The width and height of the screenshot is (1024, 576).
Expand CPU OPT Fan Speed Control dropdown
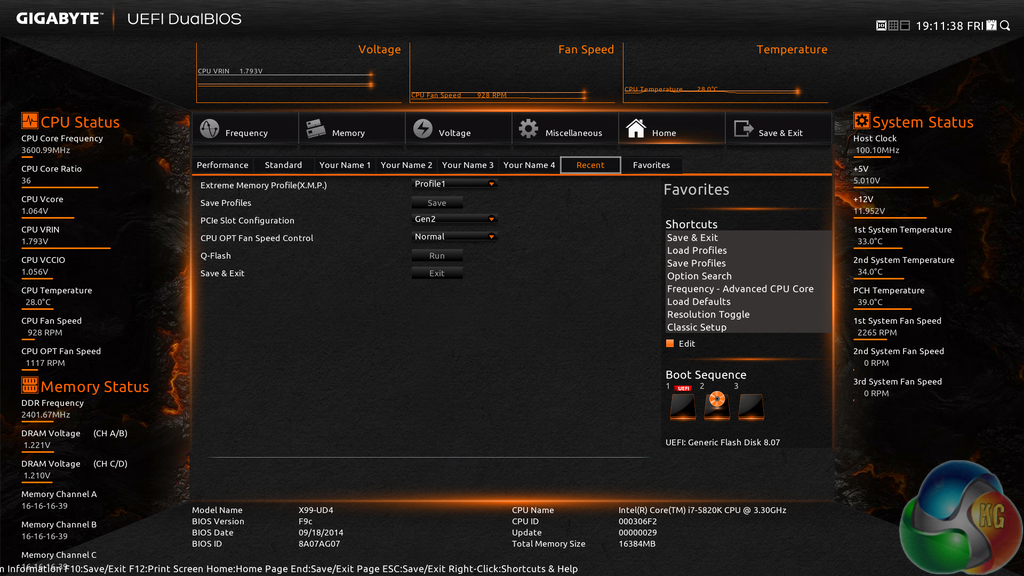455,237
